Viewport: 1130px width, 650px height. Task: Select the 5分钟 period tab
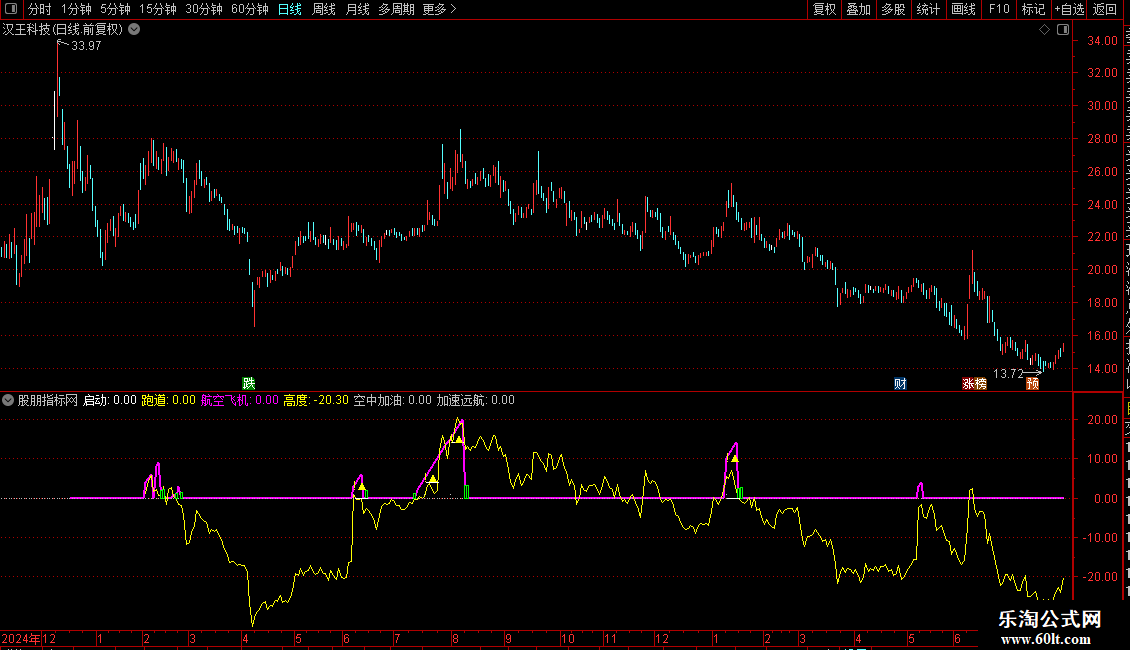click(115, 9)
